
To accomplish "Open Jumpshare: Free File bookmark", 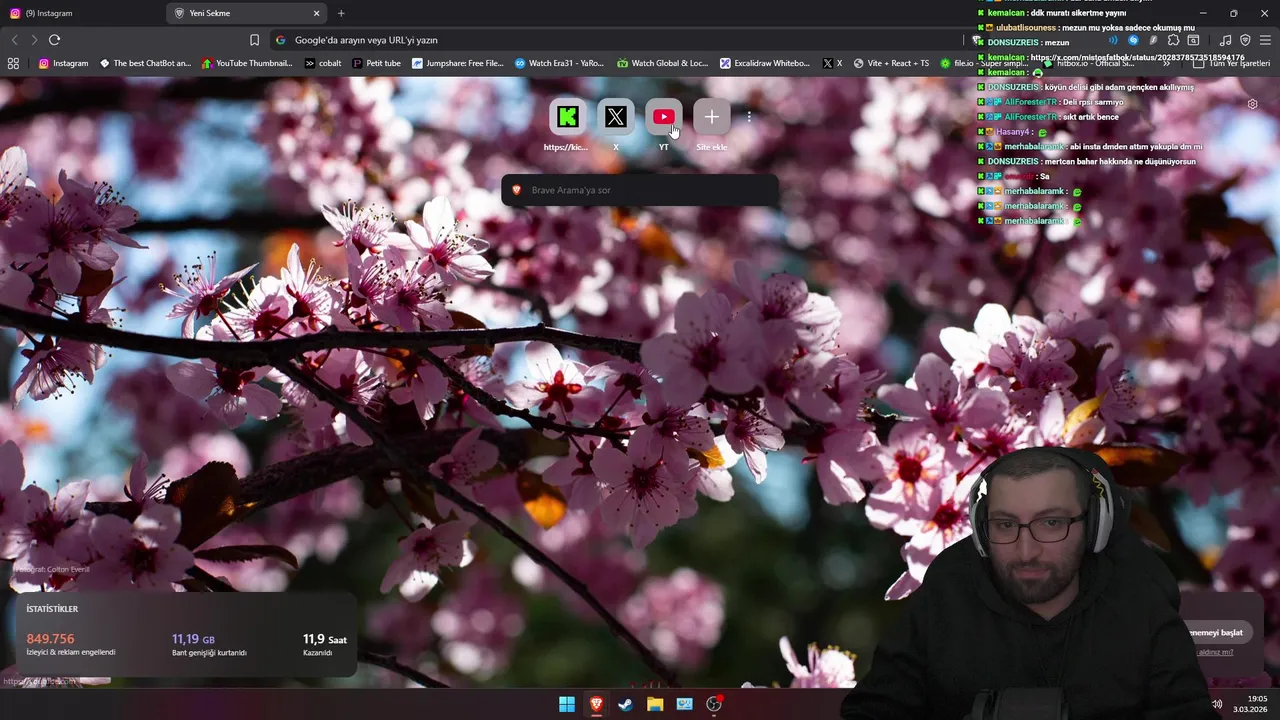I will (x=458, y=63).
